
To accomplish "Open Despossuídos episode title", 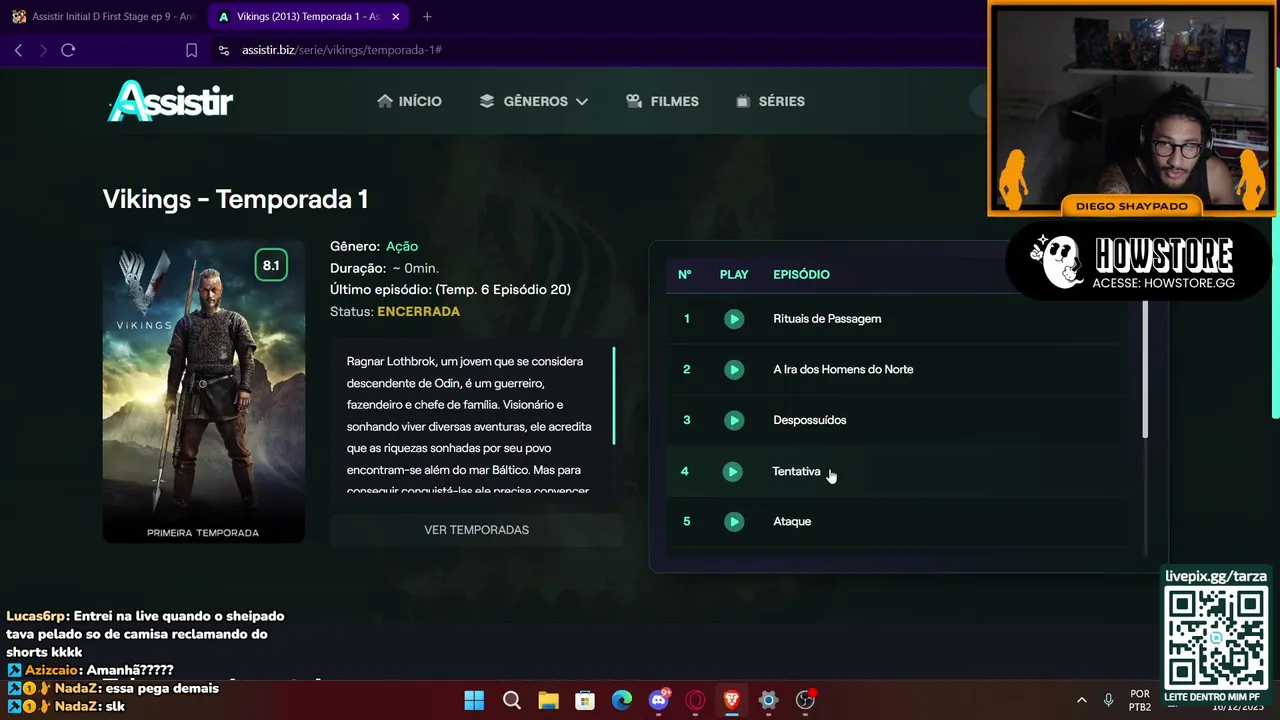I will (809, 420).
